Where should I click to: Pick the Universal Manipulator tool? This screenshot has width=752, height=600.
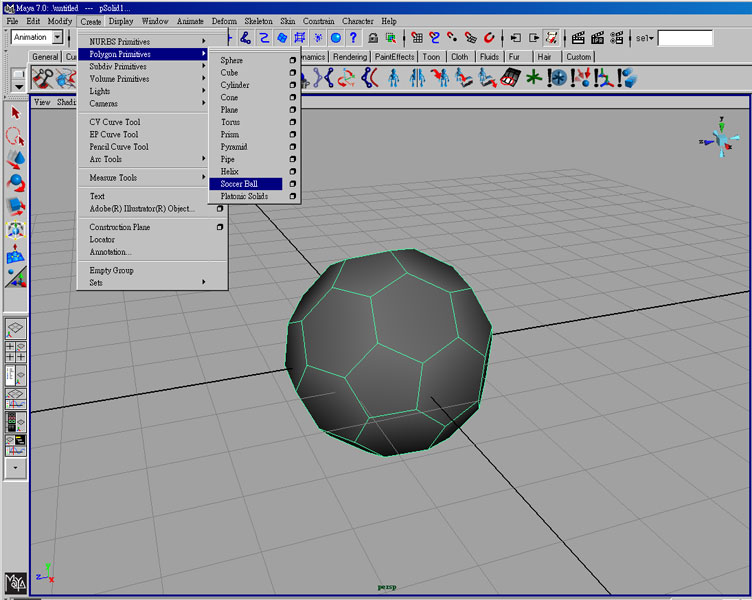[15, 230]
